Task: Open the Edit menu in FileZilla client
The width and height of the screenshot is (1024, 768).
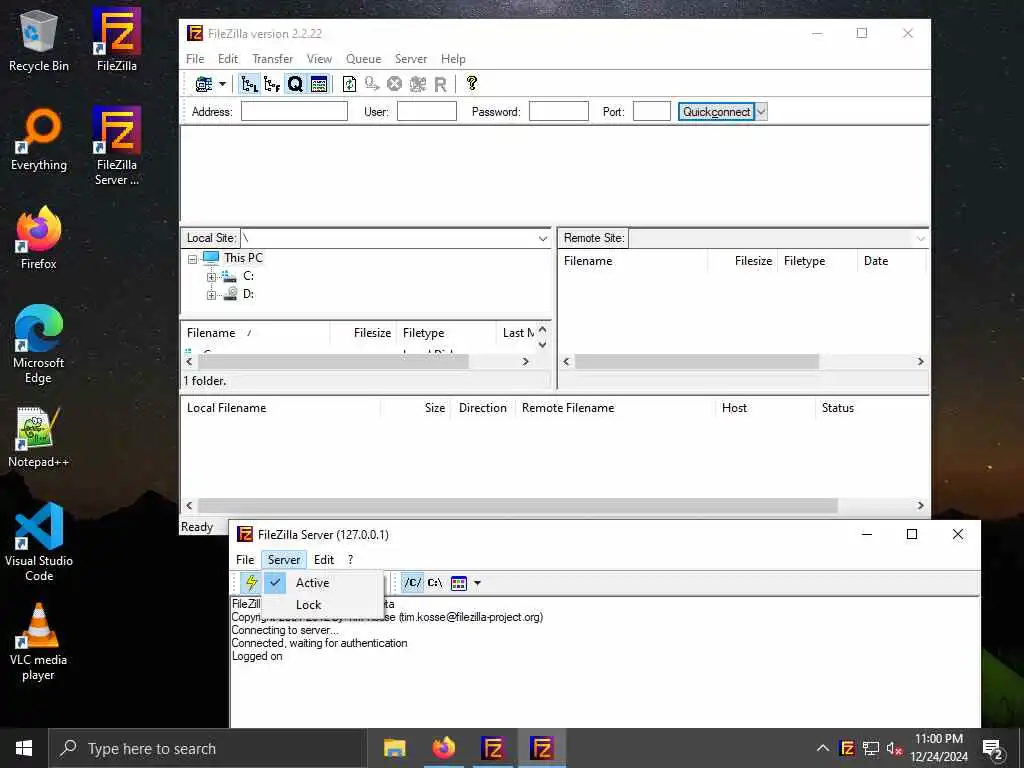Action: (227, 59)
